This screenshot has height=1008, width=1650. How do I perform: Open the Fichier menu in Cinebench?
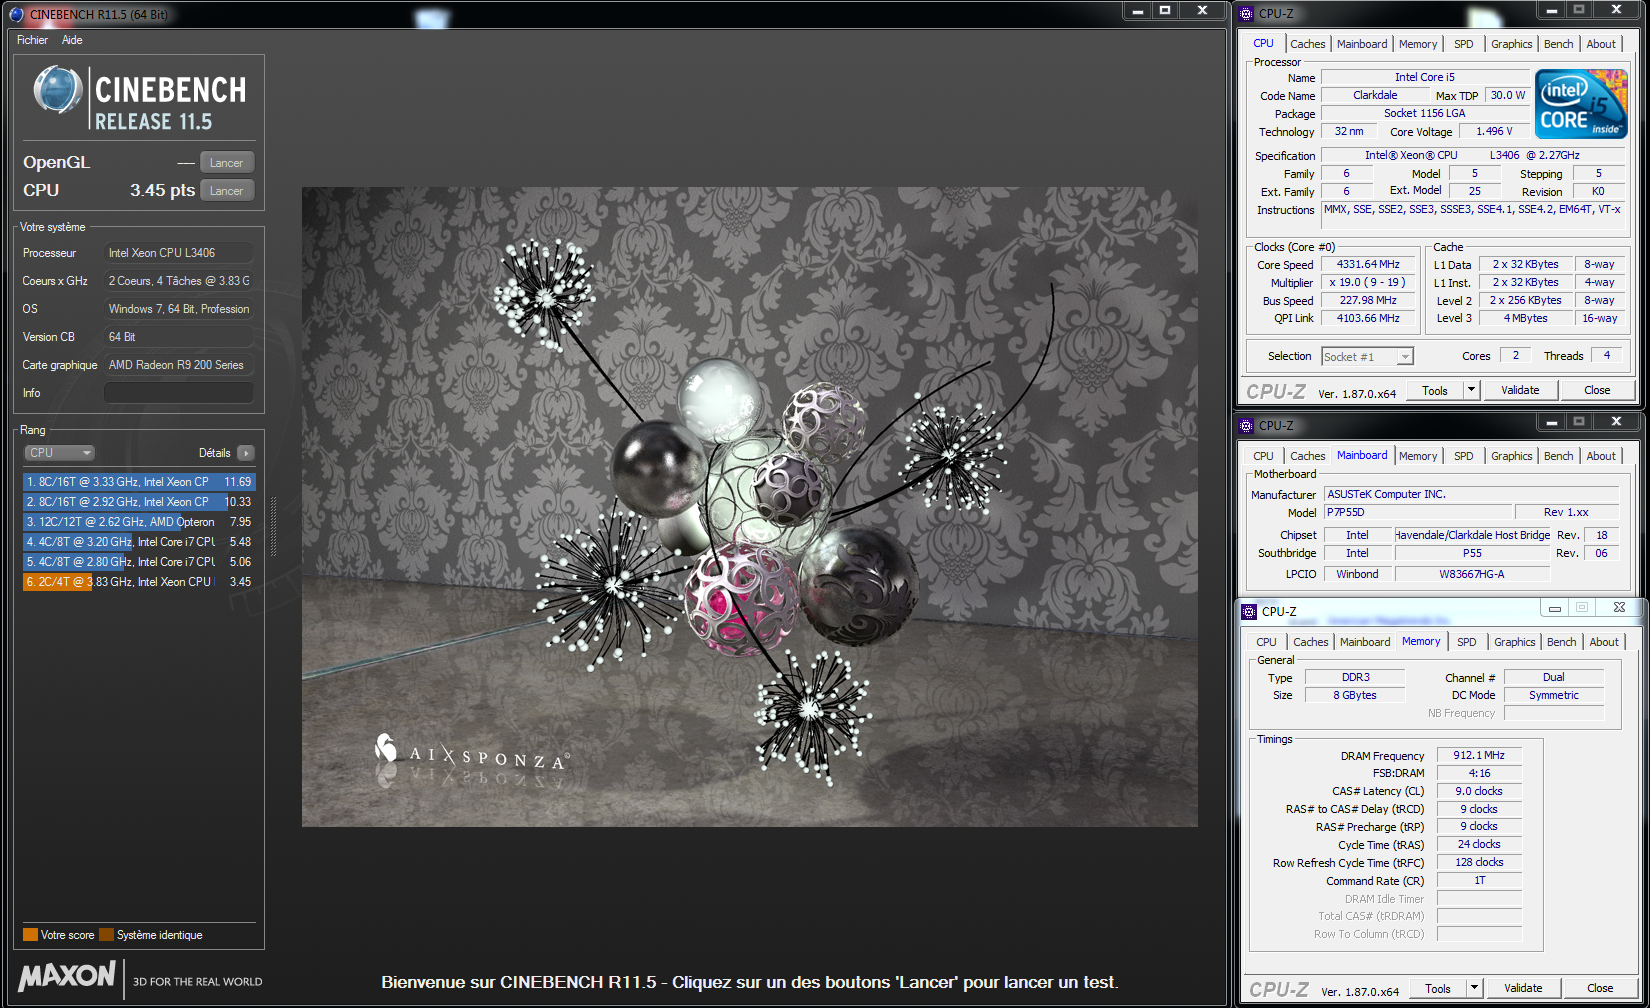pos(32,40)
